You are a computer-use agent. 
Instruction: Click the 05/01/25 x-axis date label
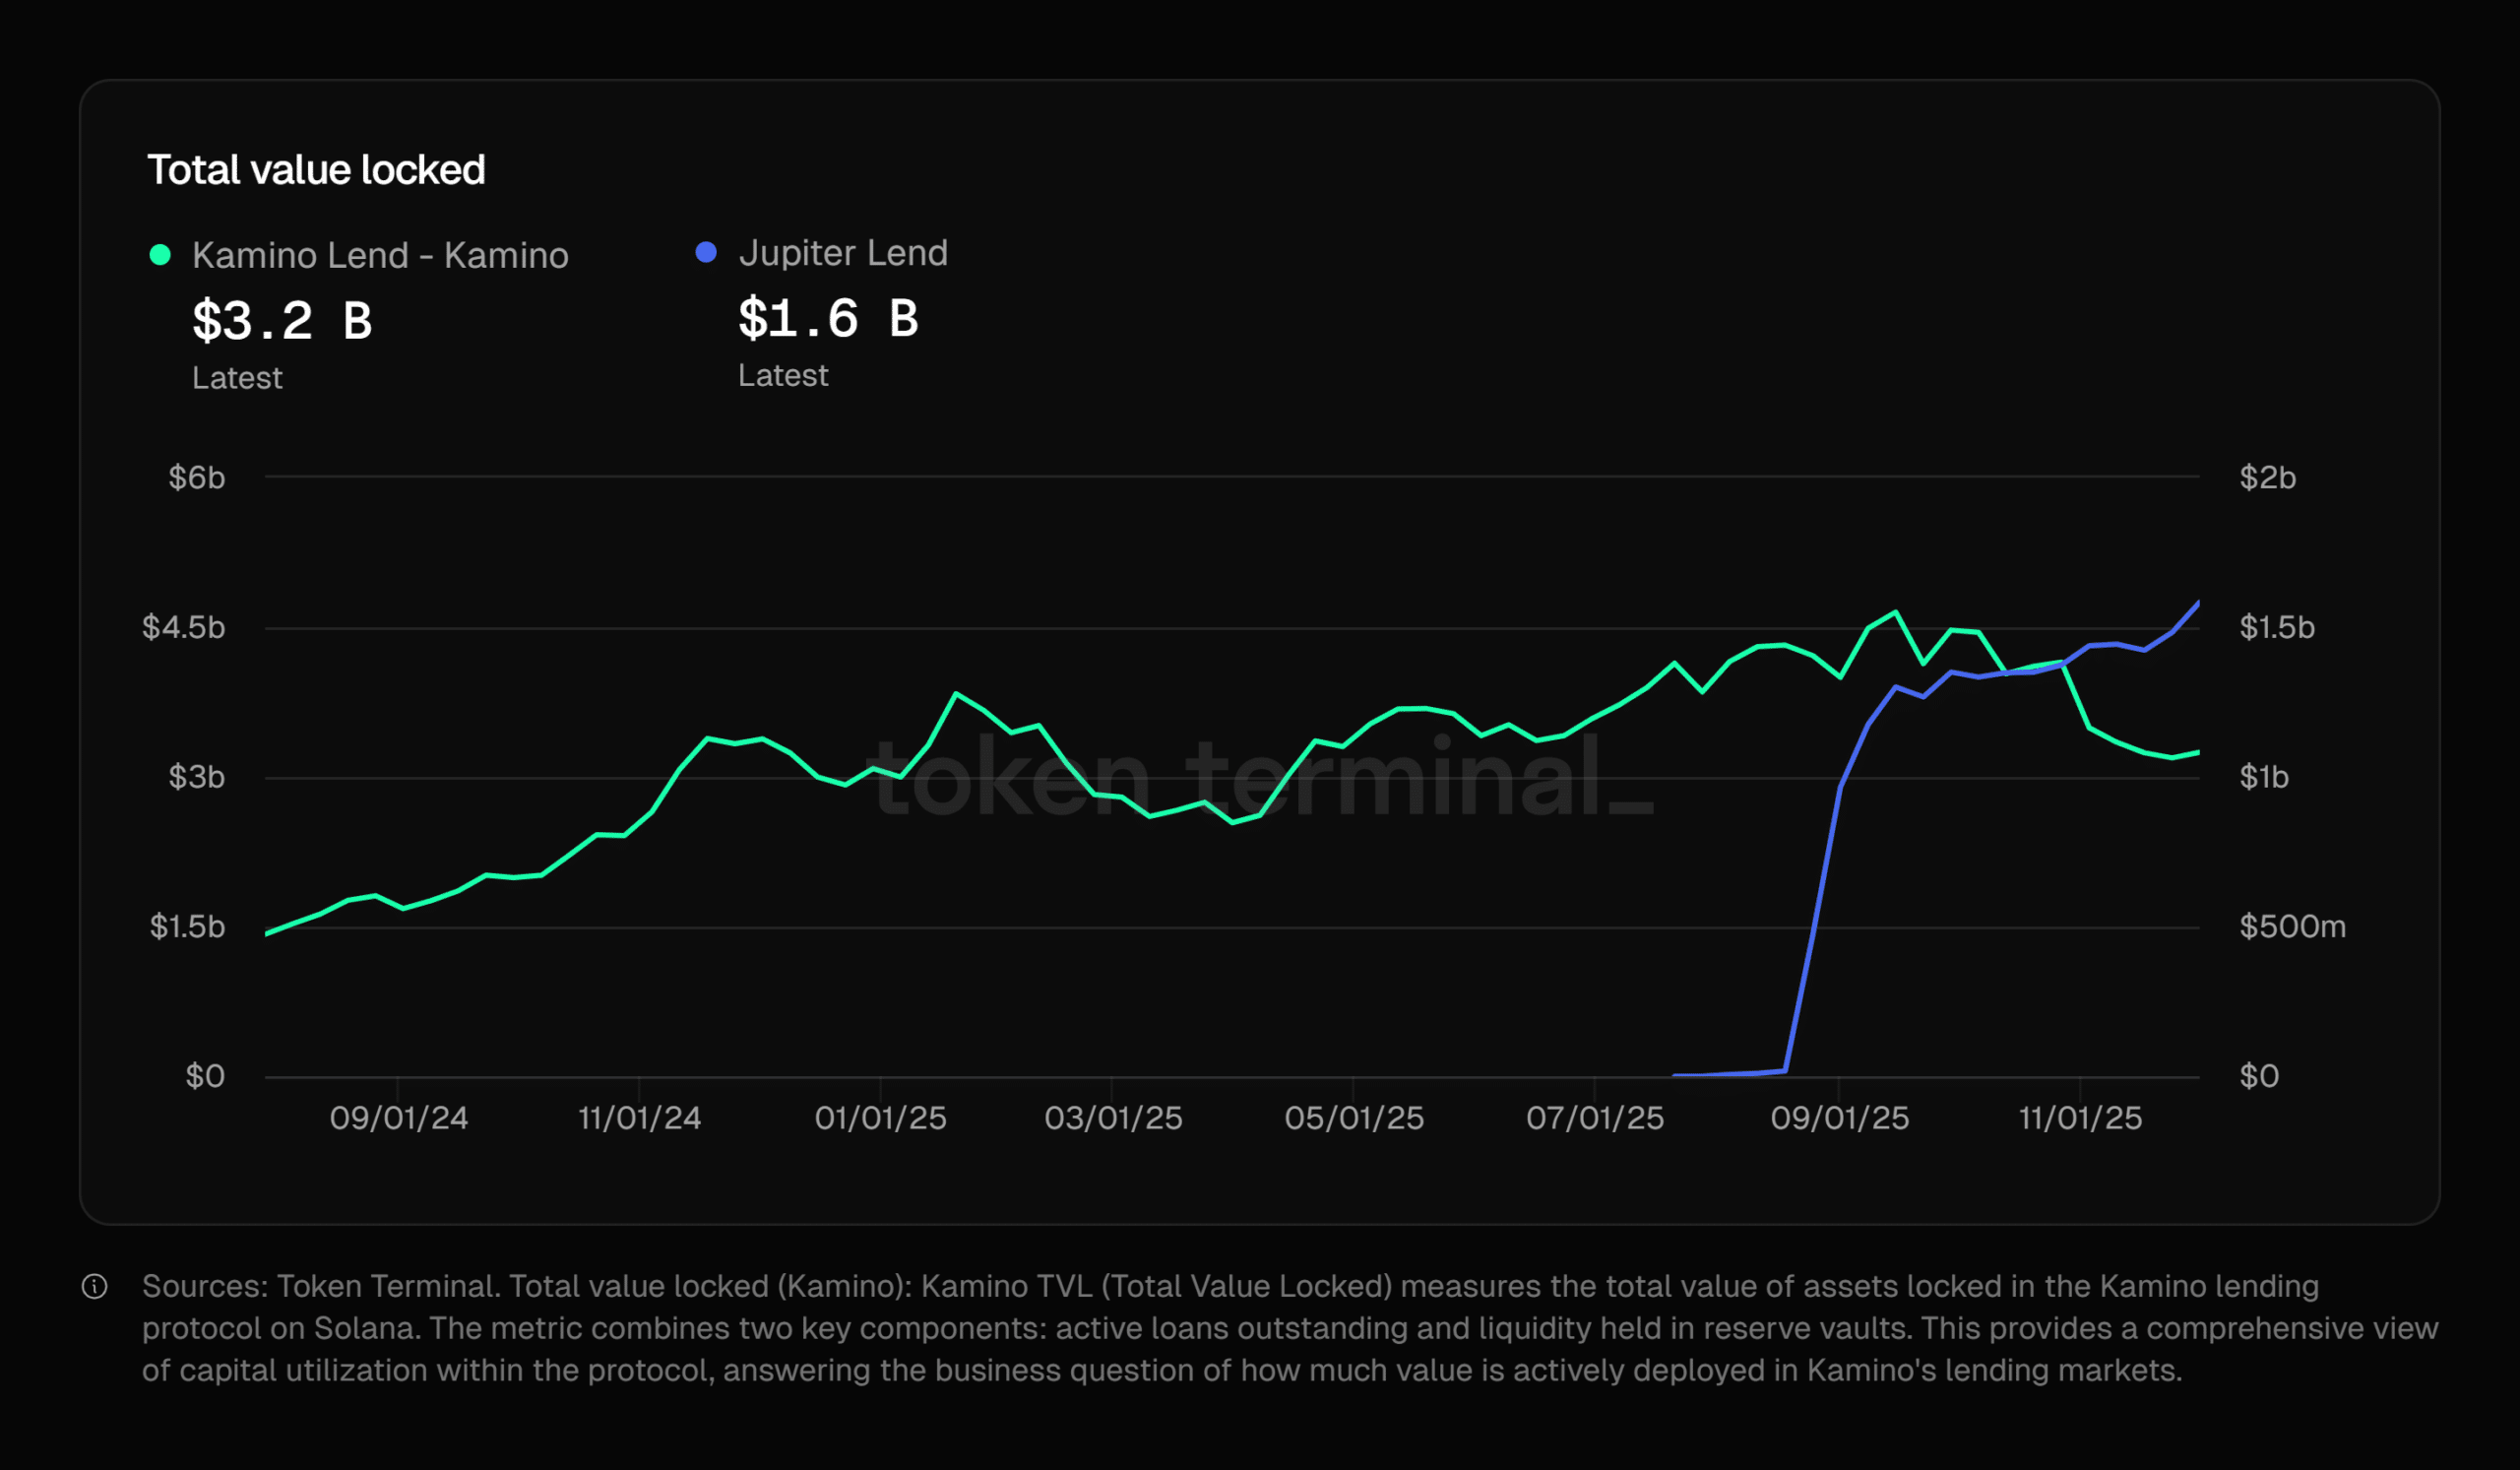point(1354,1118)
